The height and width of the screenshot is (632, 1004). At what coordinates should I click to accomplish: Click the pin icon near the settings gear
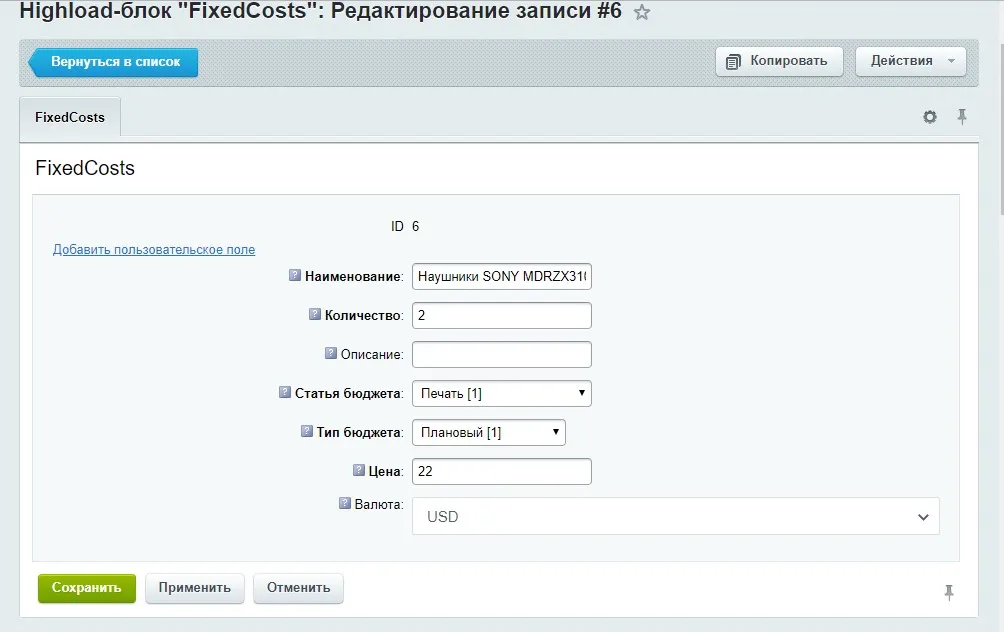tap(961, 117)
